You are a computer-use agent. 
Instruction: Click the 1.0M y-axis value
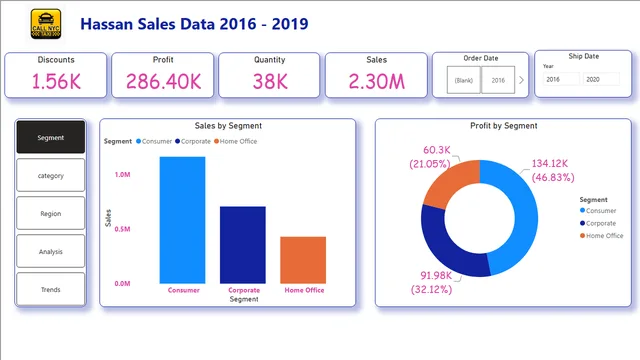(x=122, y=175)
